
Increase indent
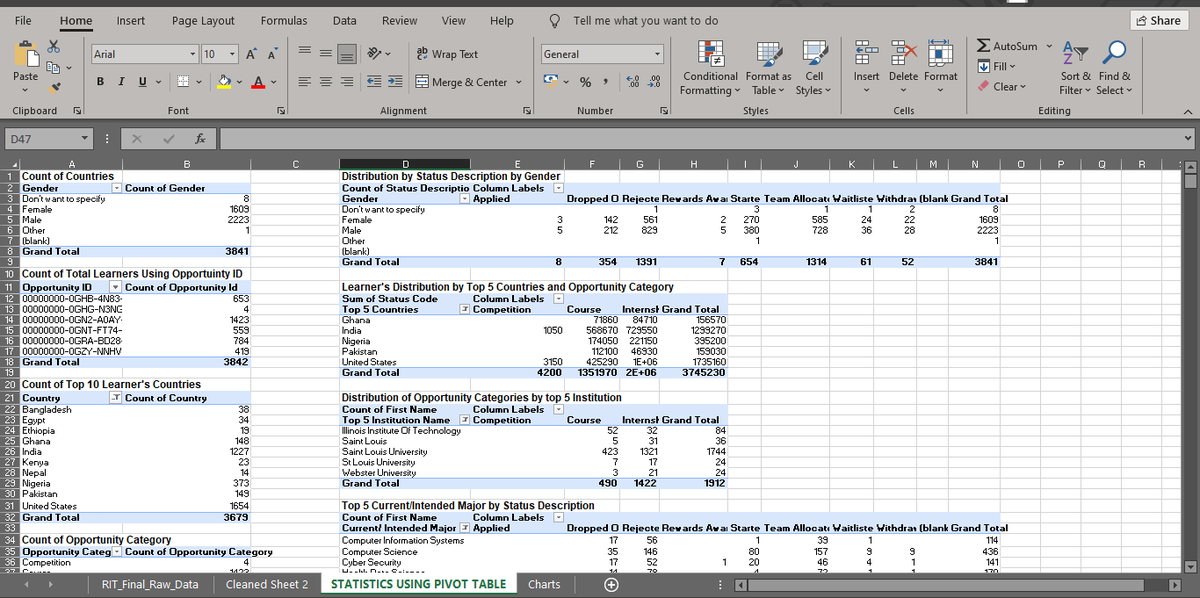tap(394, 82)
